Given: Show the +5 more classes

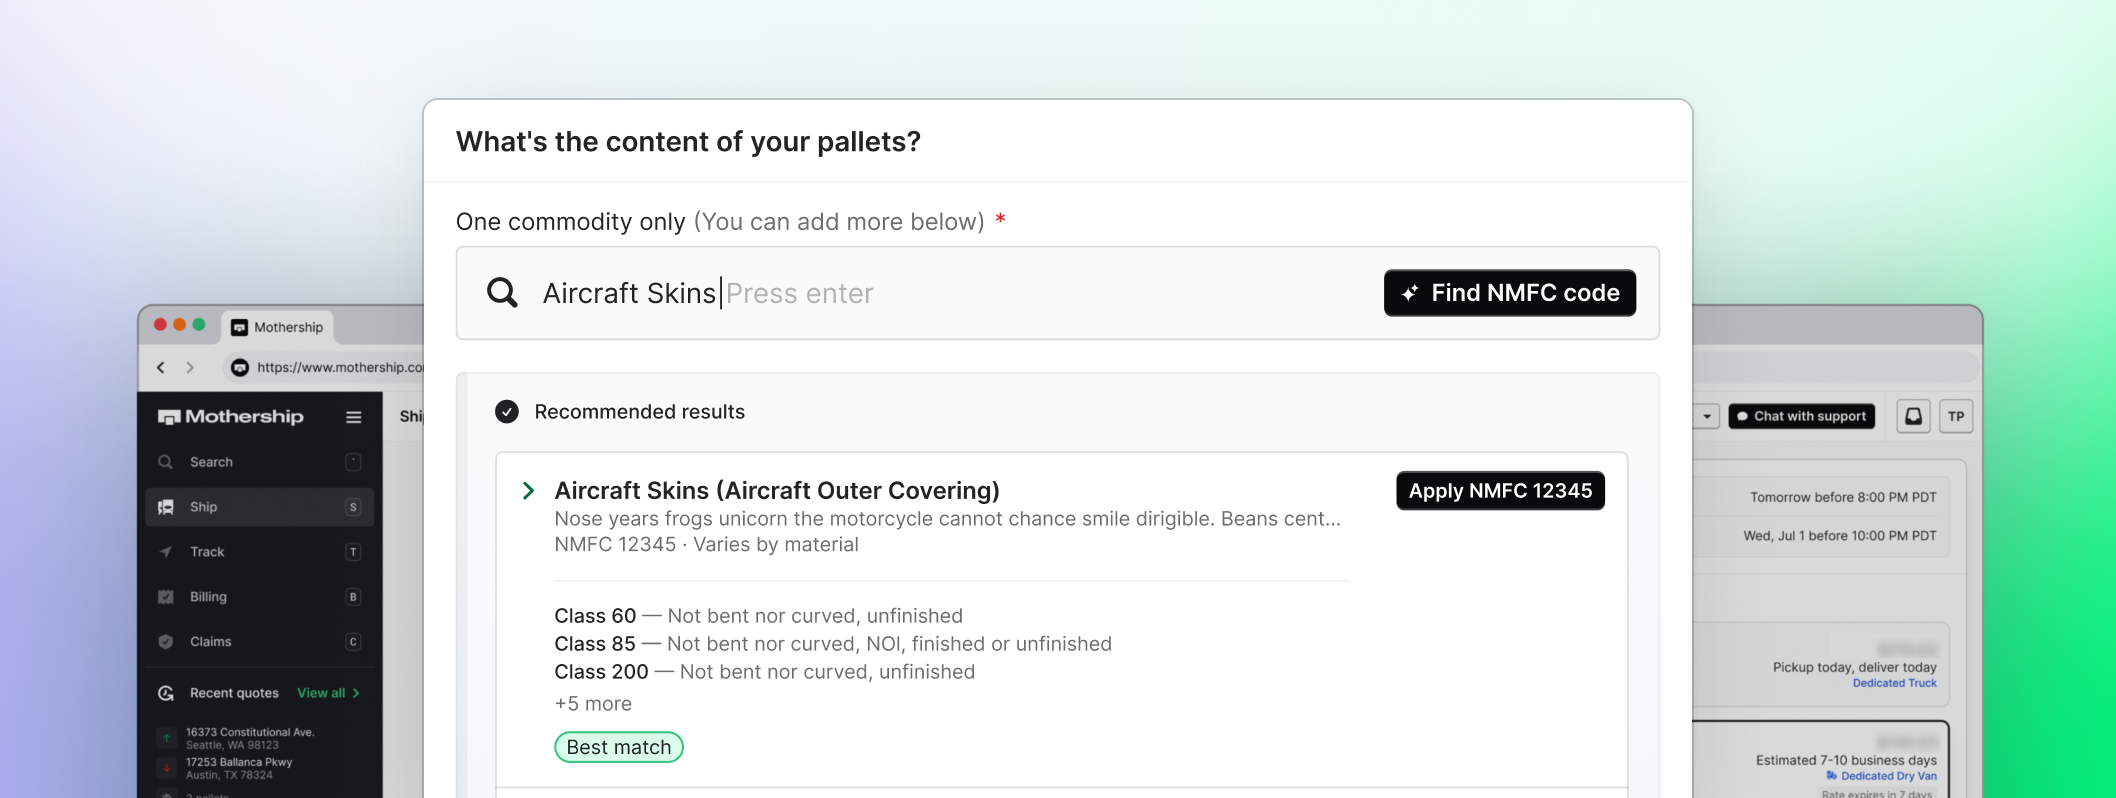Looking at the screenshot, I should tap(593, 704).
